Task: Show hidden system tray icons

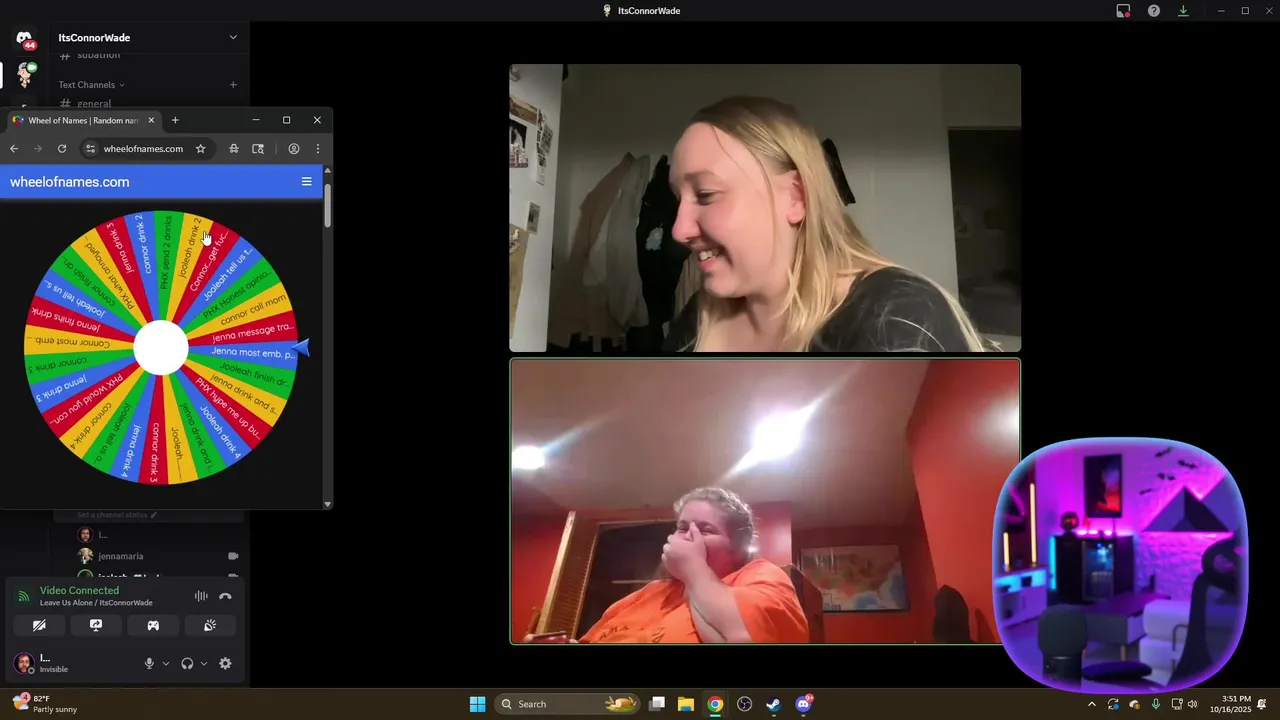Action: tap(1091, 704)
